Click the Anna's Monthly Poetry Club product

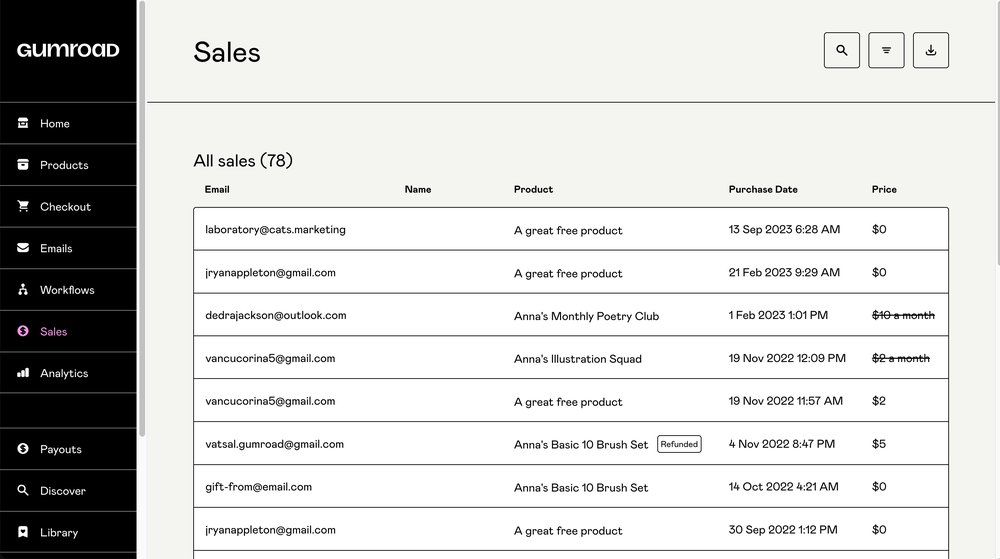coord(586,316)
